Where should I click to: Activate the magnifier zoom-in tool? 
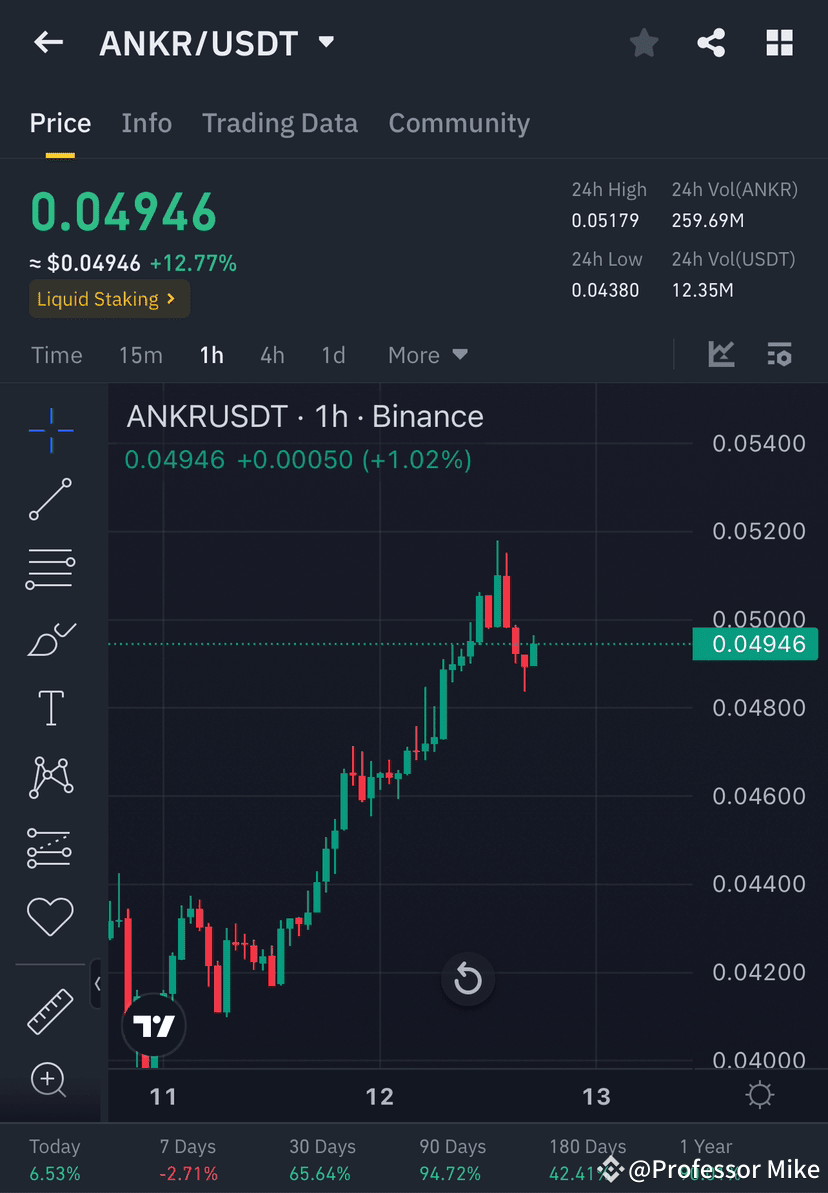coord(49,1080)
